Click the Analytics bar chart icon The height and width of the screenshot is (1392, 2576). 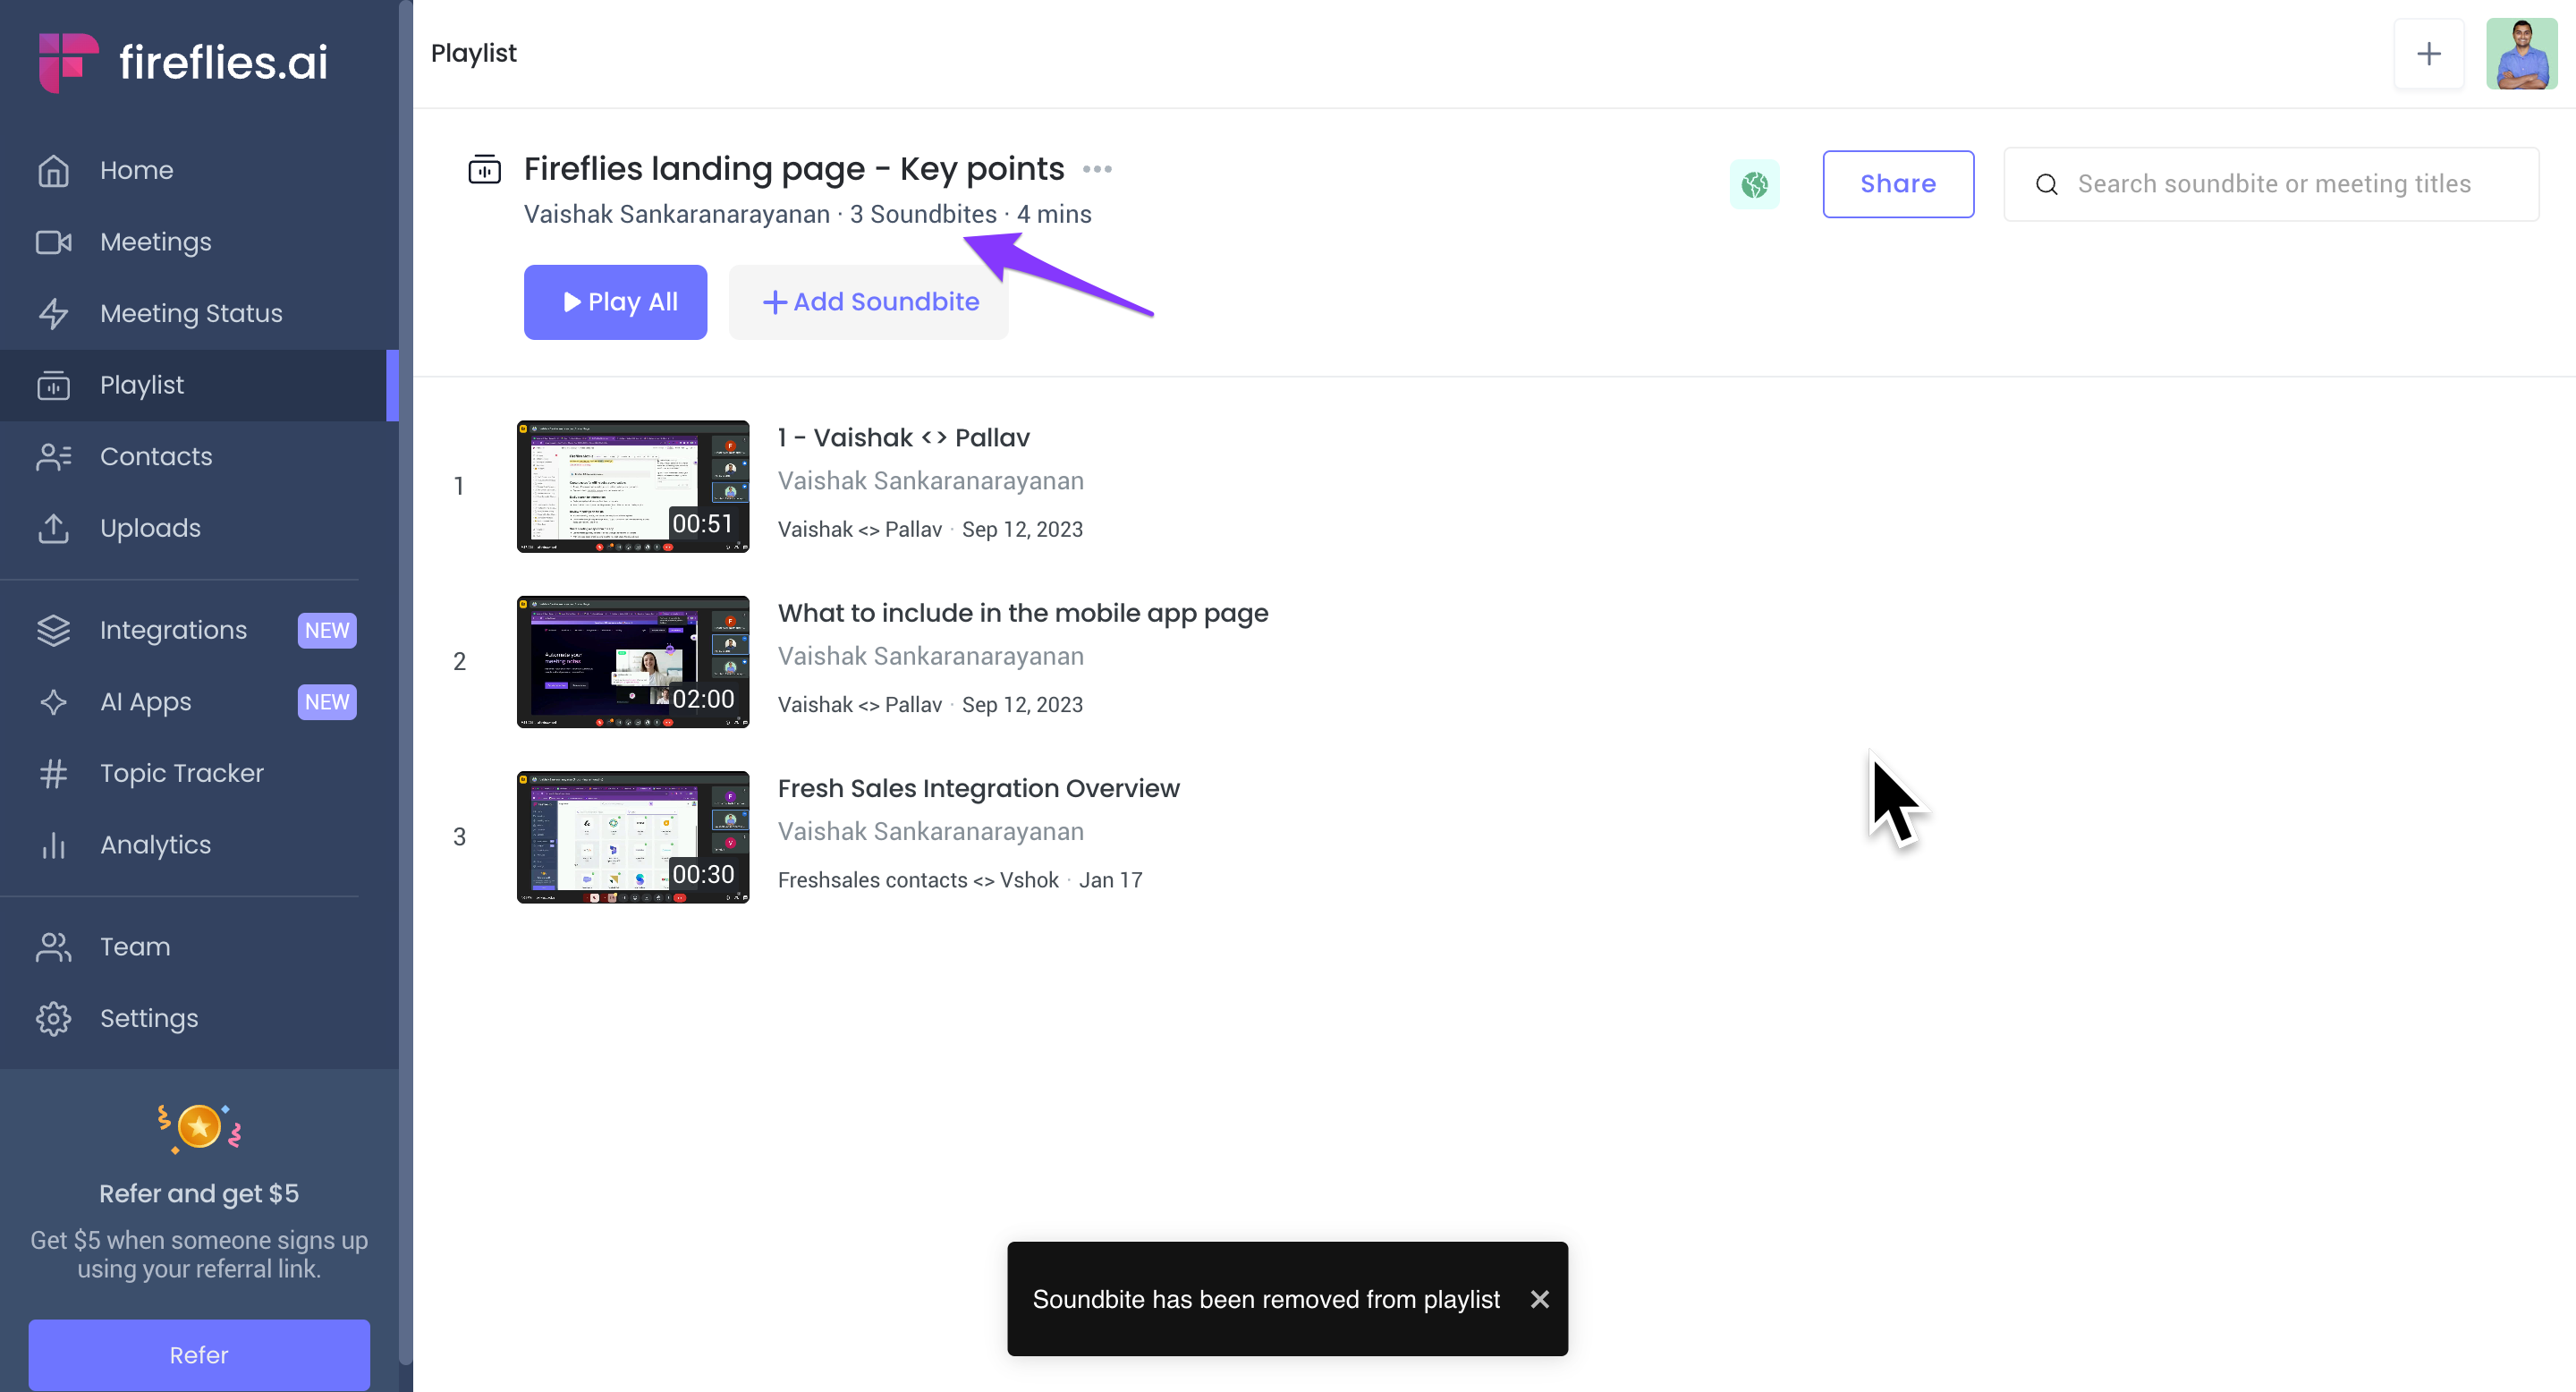coord(53,845)
